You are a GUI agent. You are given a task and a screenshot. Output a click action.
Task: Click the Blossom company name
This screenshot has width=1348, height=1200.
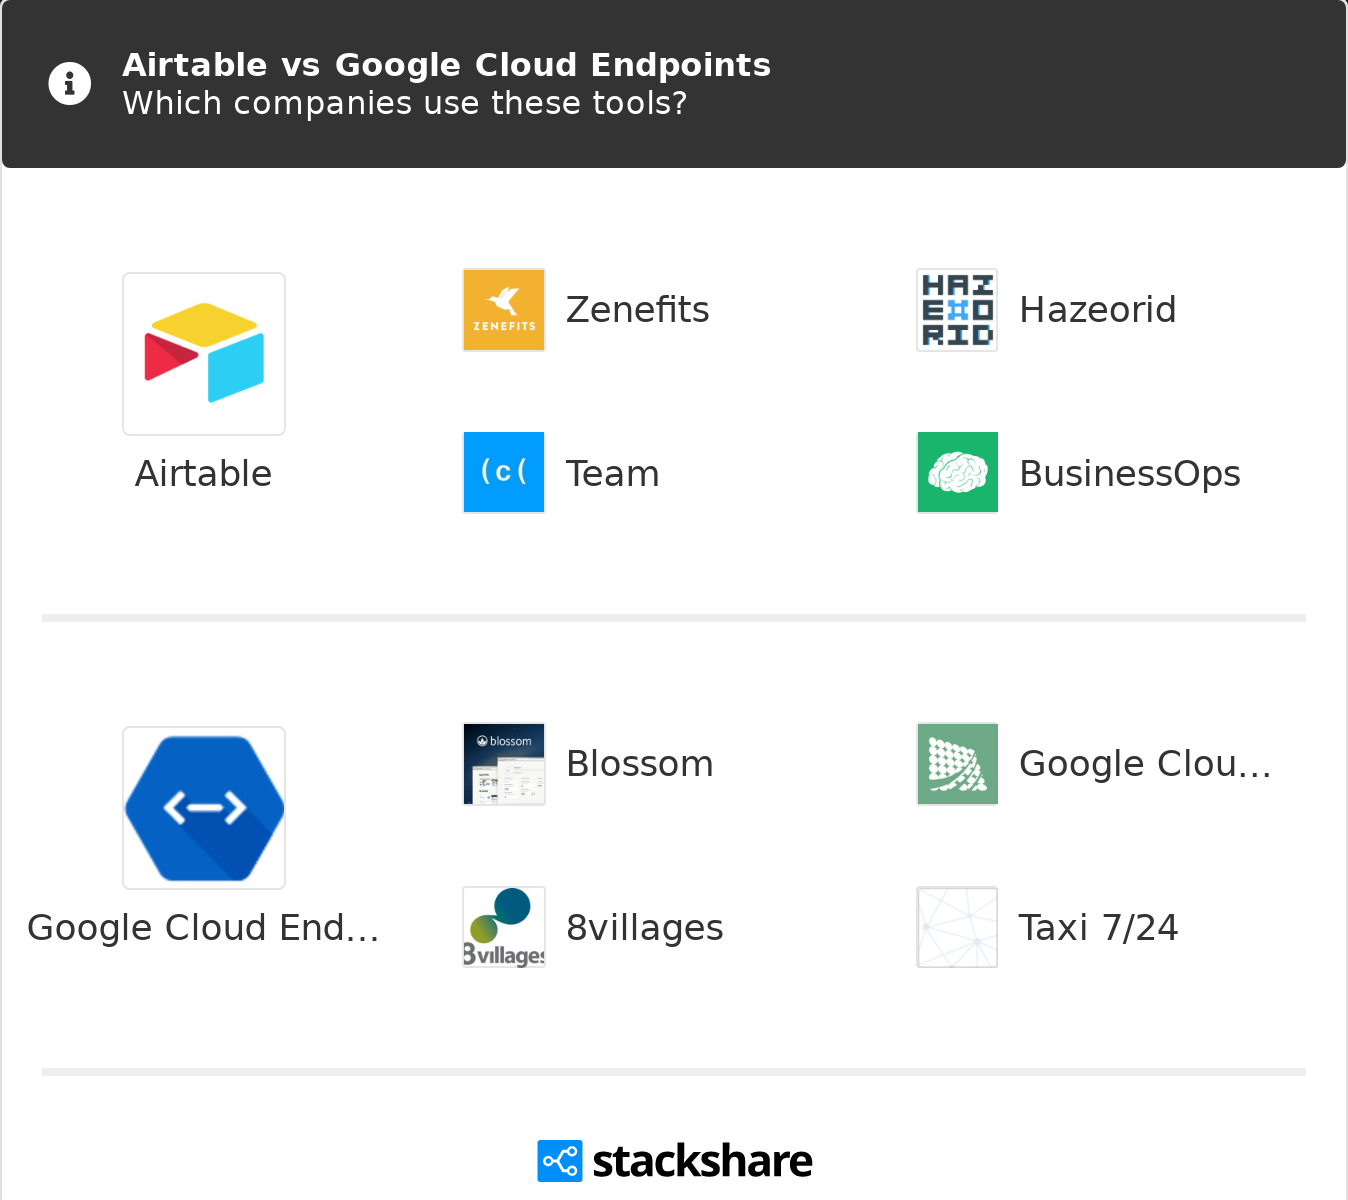(639, 764)
